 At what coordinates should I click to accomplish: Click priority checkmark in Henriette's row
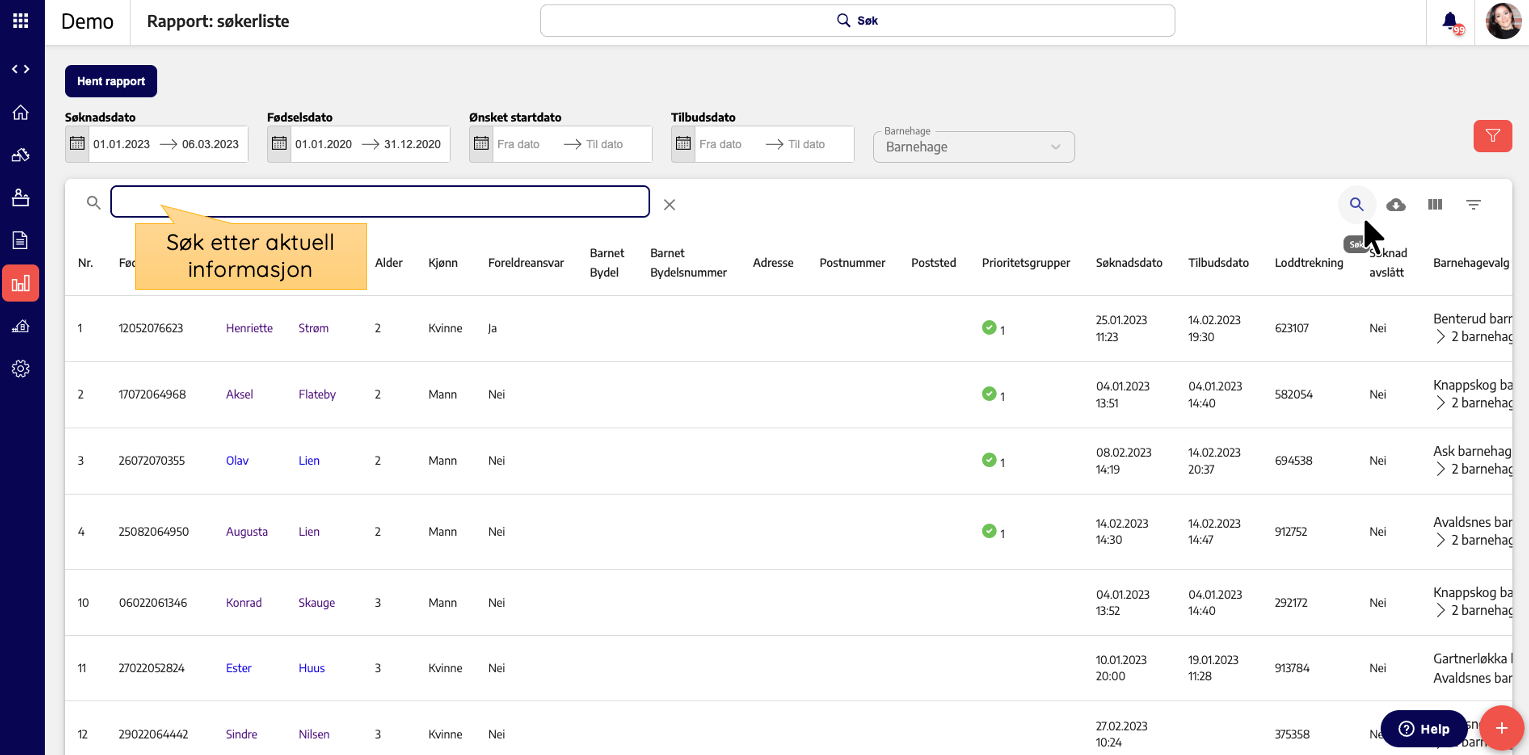(x=989, y=327)
